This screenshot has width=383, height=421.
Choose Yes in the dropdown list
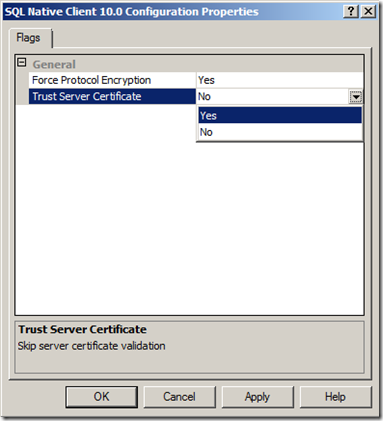coord(280,115)
